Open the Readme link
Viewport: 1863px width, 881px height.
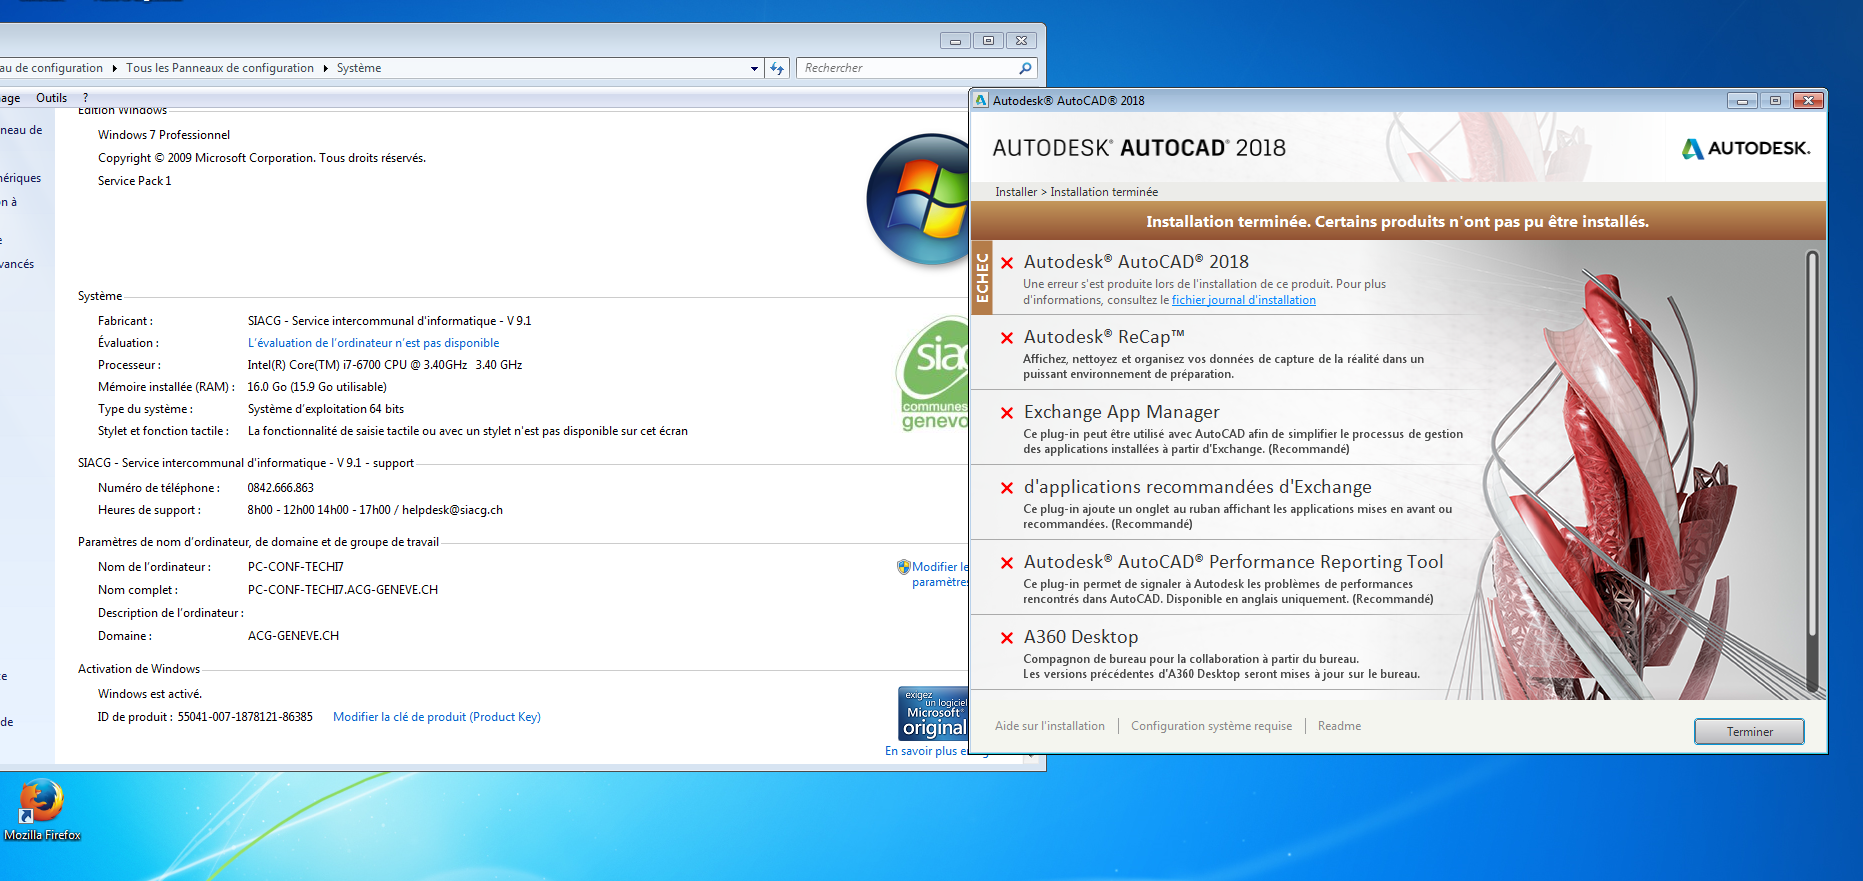(x=1339, y=726)
